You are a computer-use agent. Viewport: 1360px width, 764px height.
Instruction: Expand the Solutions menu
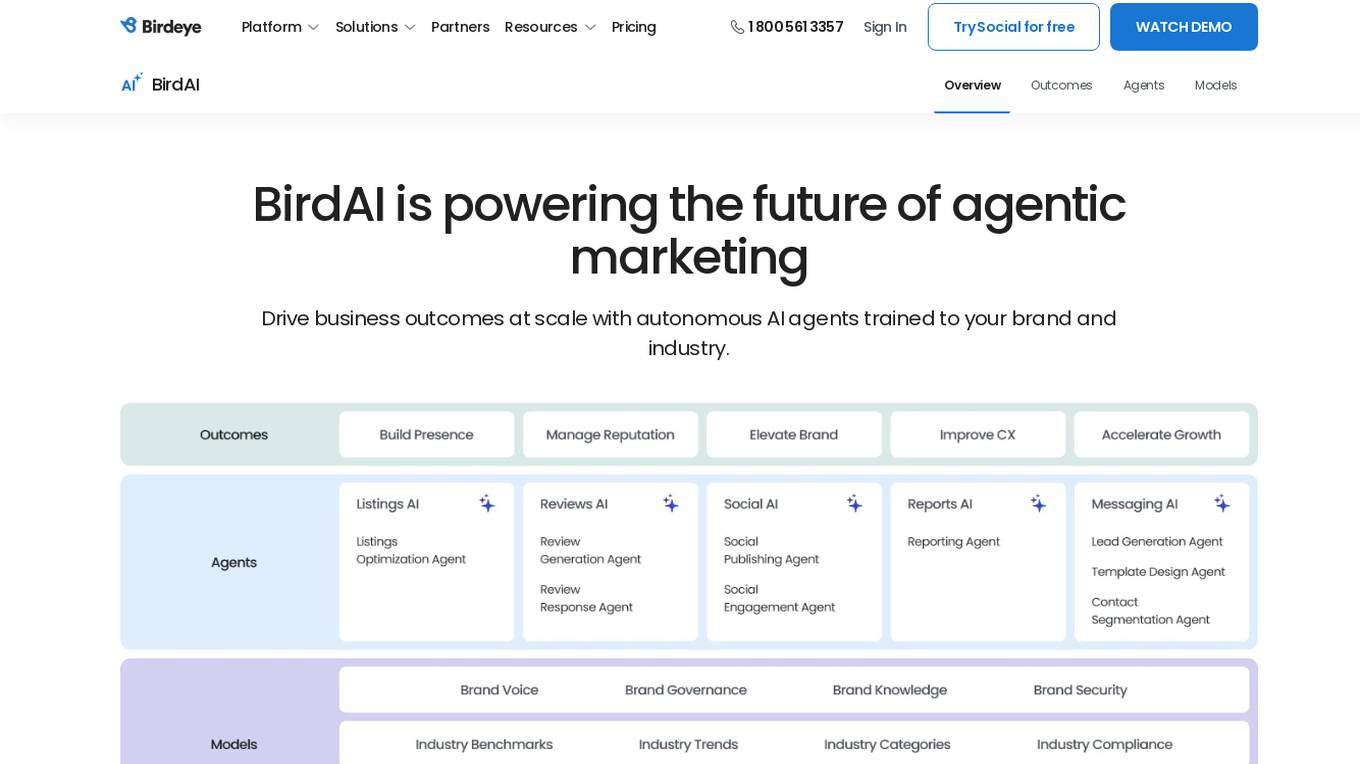pyautogui.click(x=375, y=27)
